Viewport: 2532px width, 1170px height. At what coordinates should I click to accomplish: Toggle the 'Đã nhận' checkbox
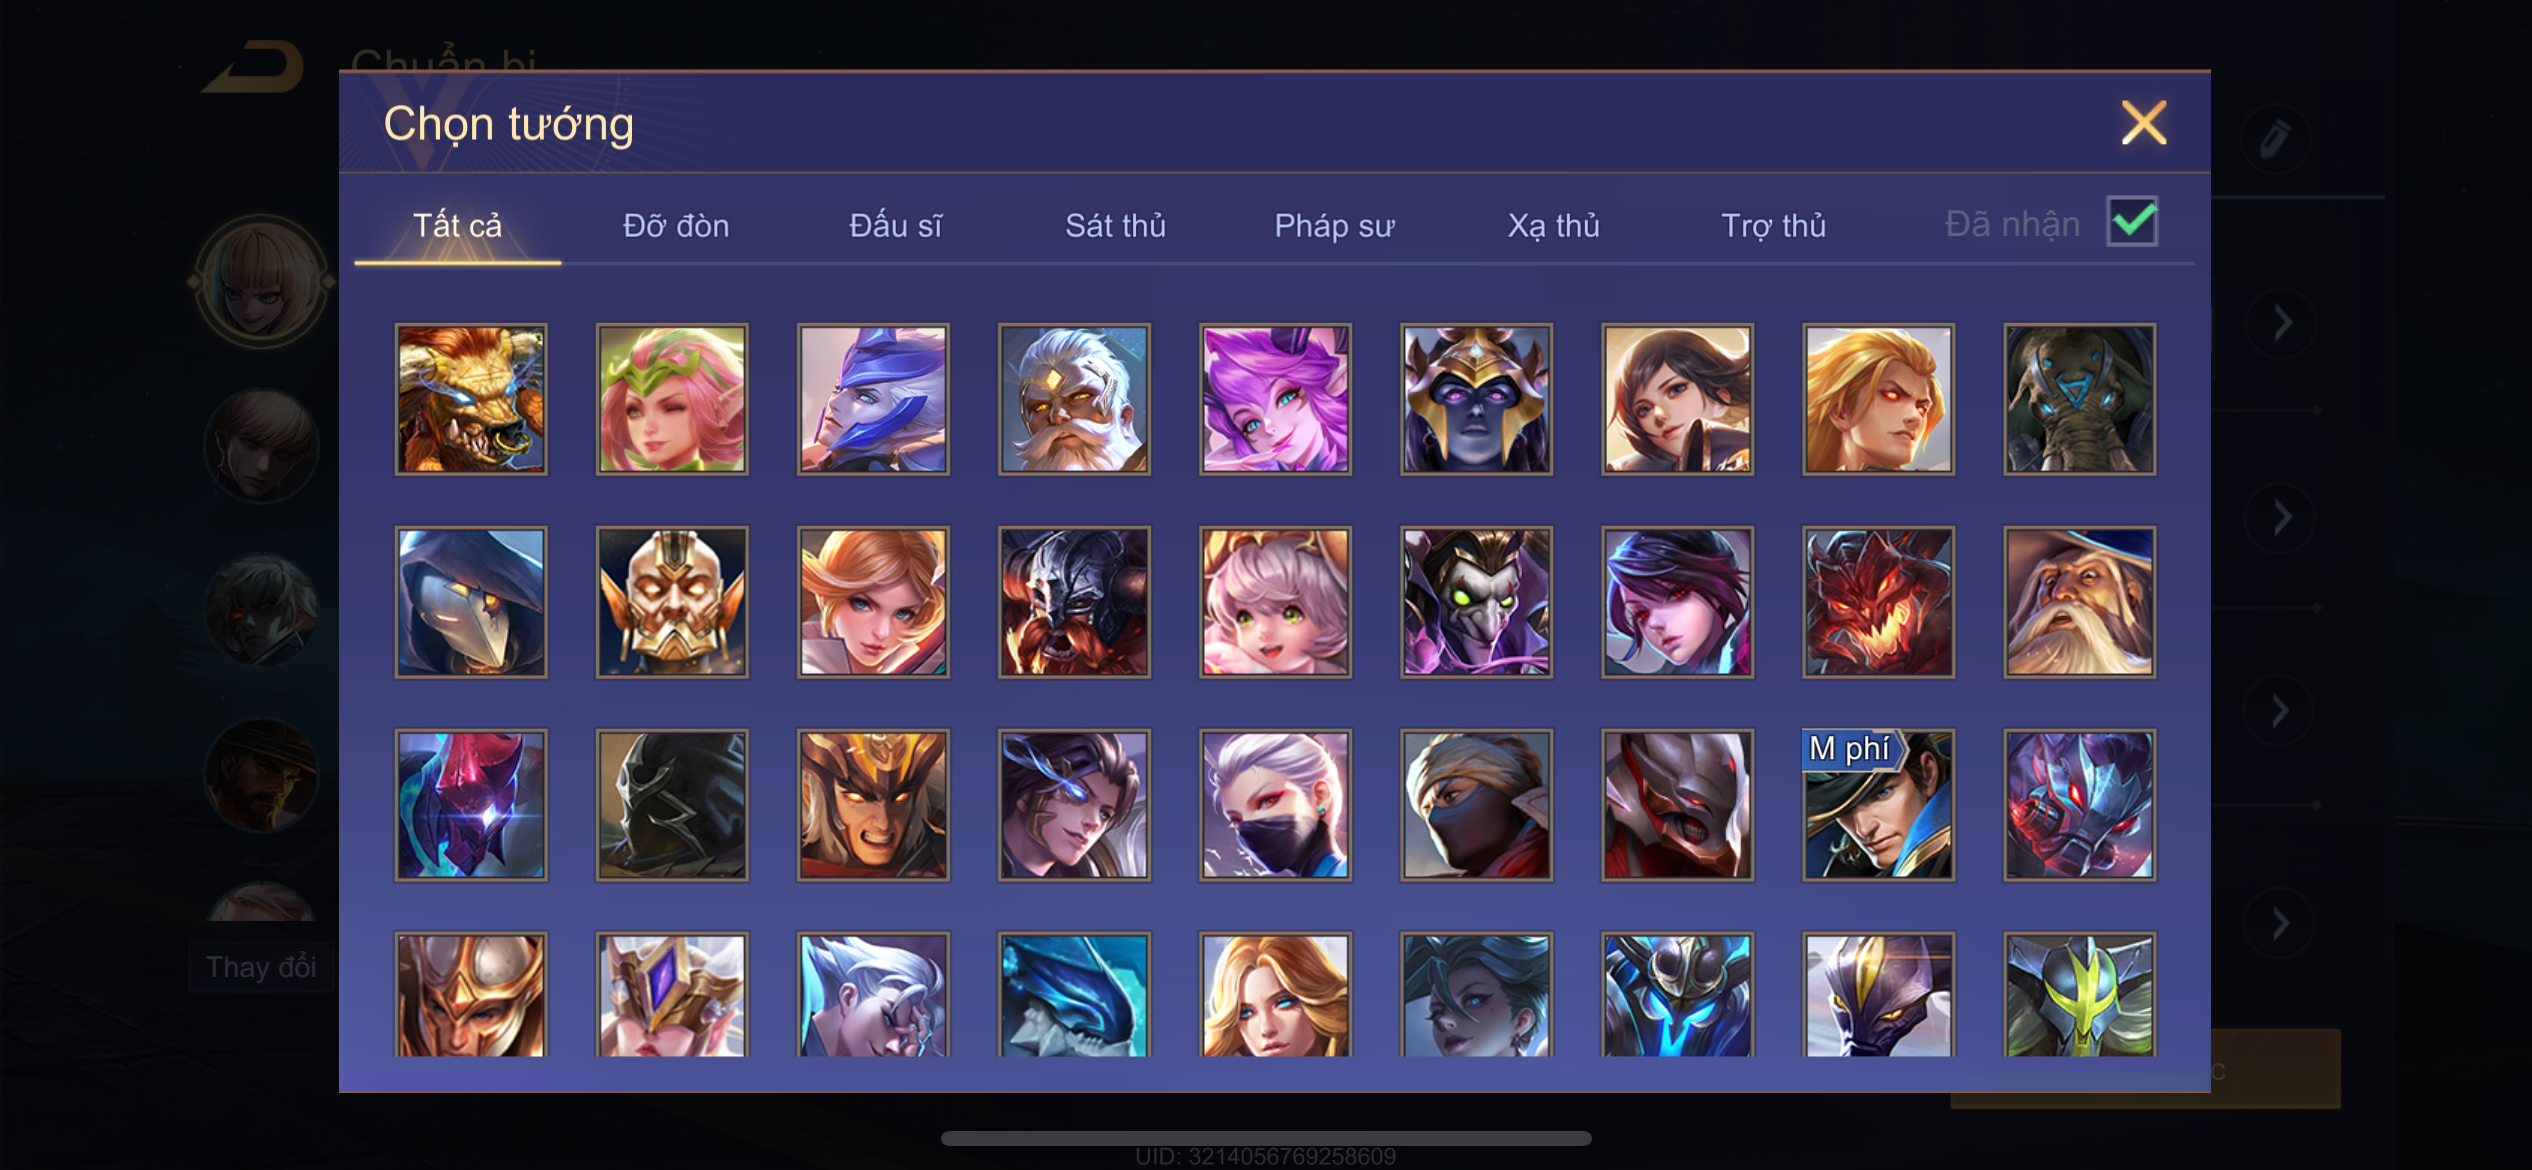pos(2132,221)
